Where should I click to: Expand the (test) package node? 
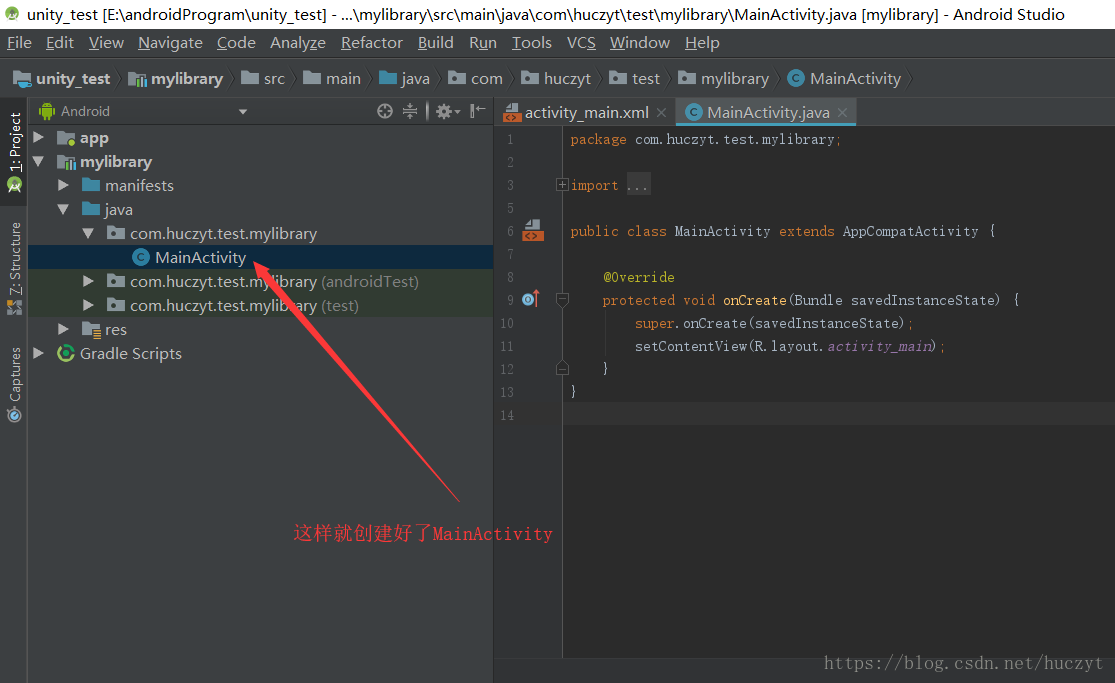[88, 305]
